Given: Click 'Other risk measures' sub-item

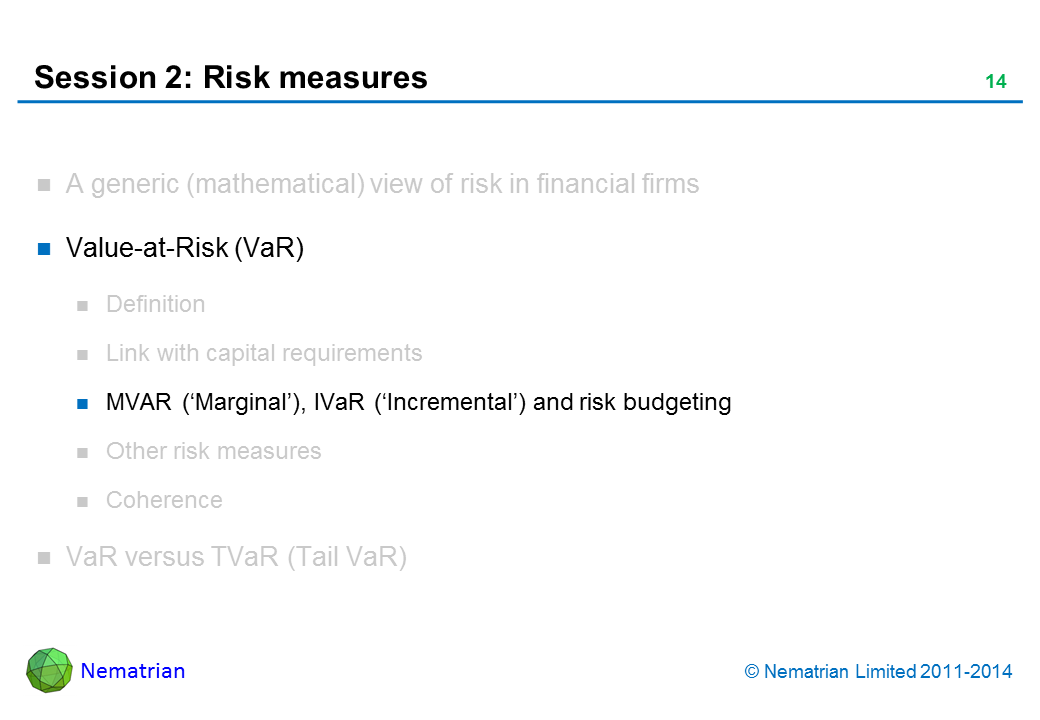Looking at the screenshot, I should [x=213, y=451].
